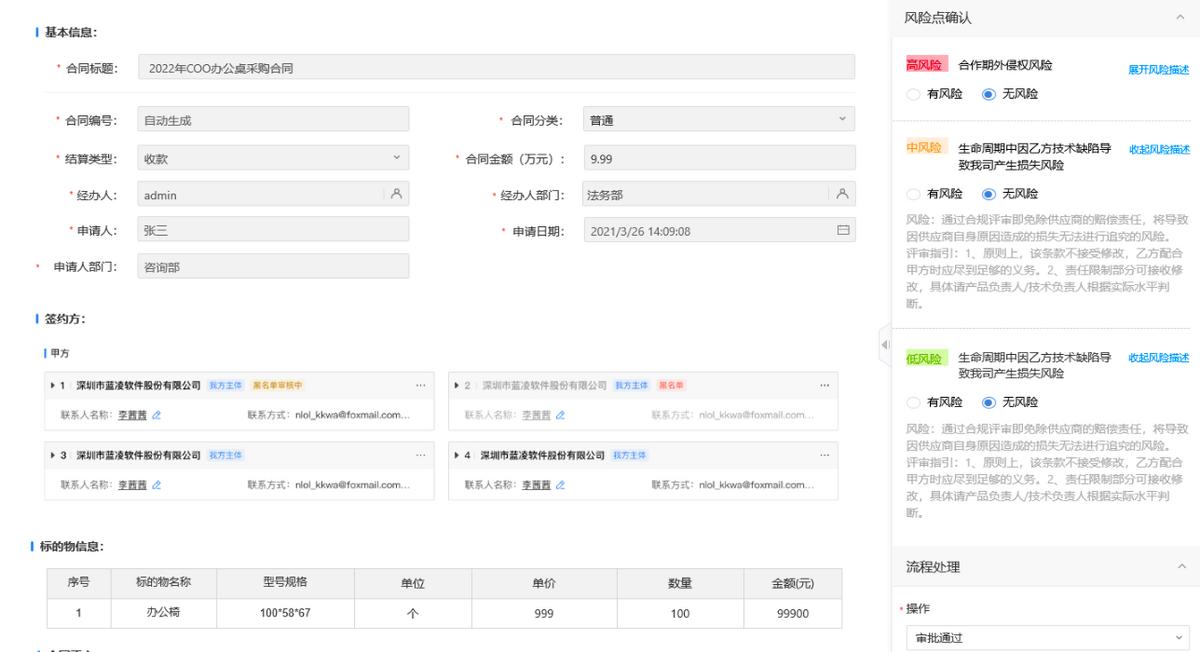Expand signing party 1 triangle arrow
Viewport: 1200px width, 652px height.
[x=52, y=385]
